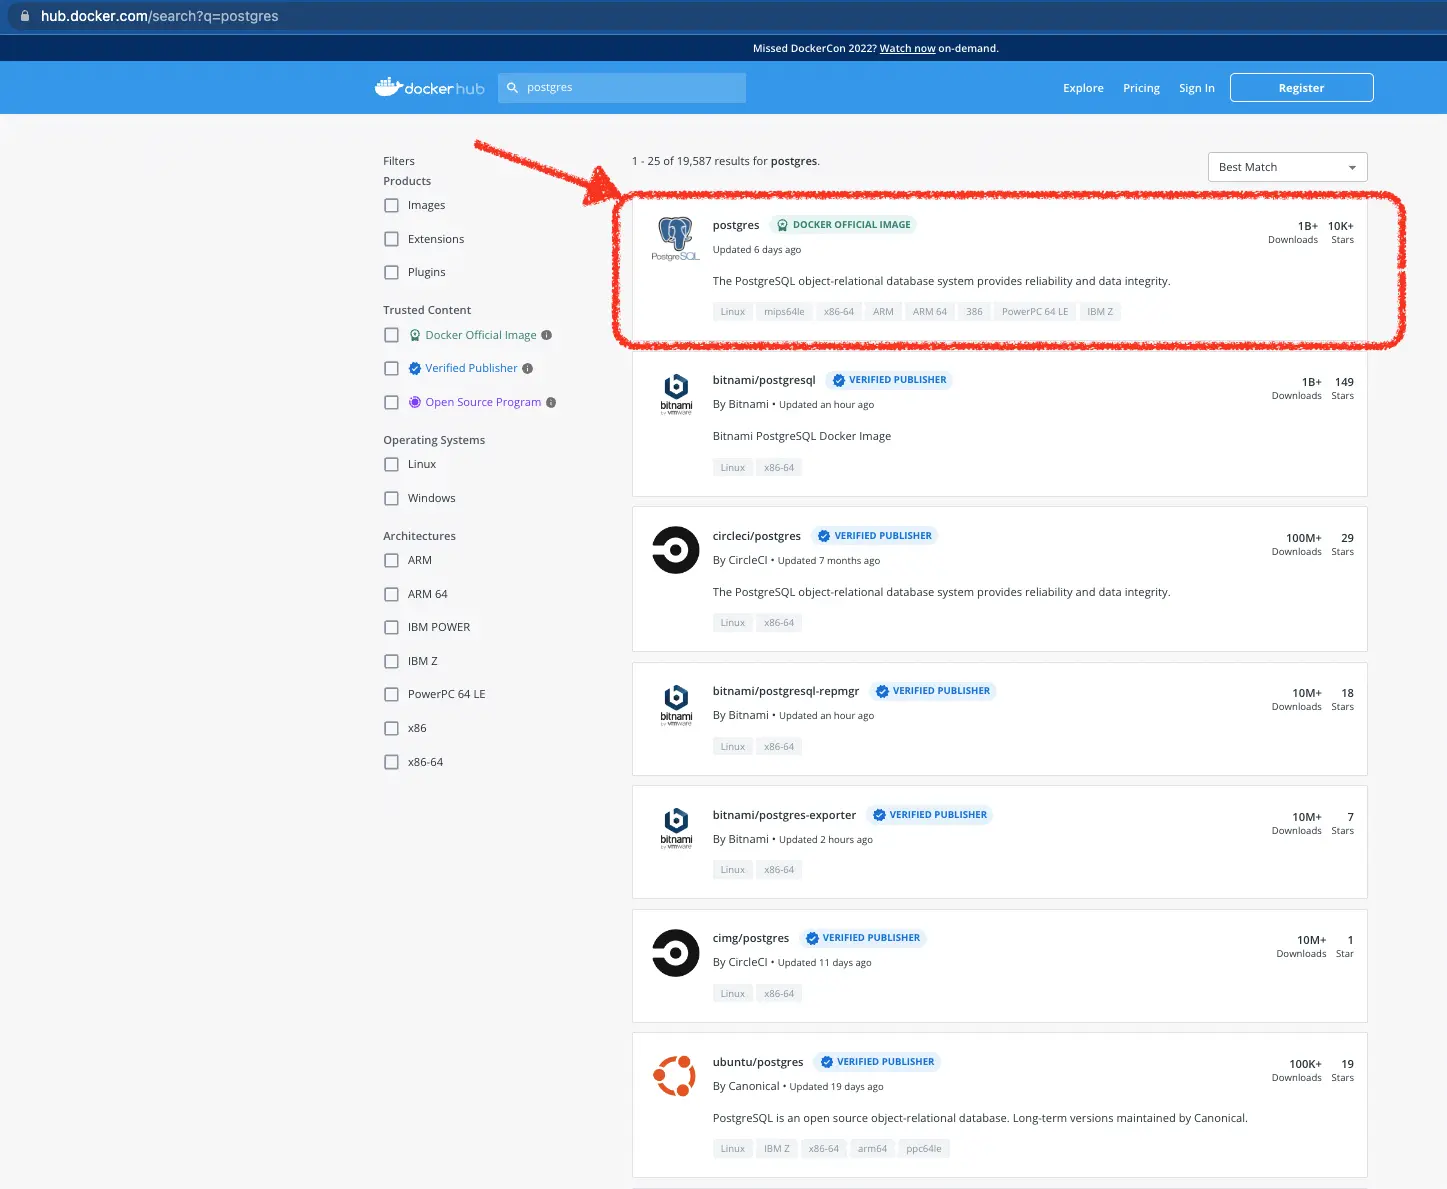Check the x86 architecture checkbox

point(392,728)
